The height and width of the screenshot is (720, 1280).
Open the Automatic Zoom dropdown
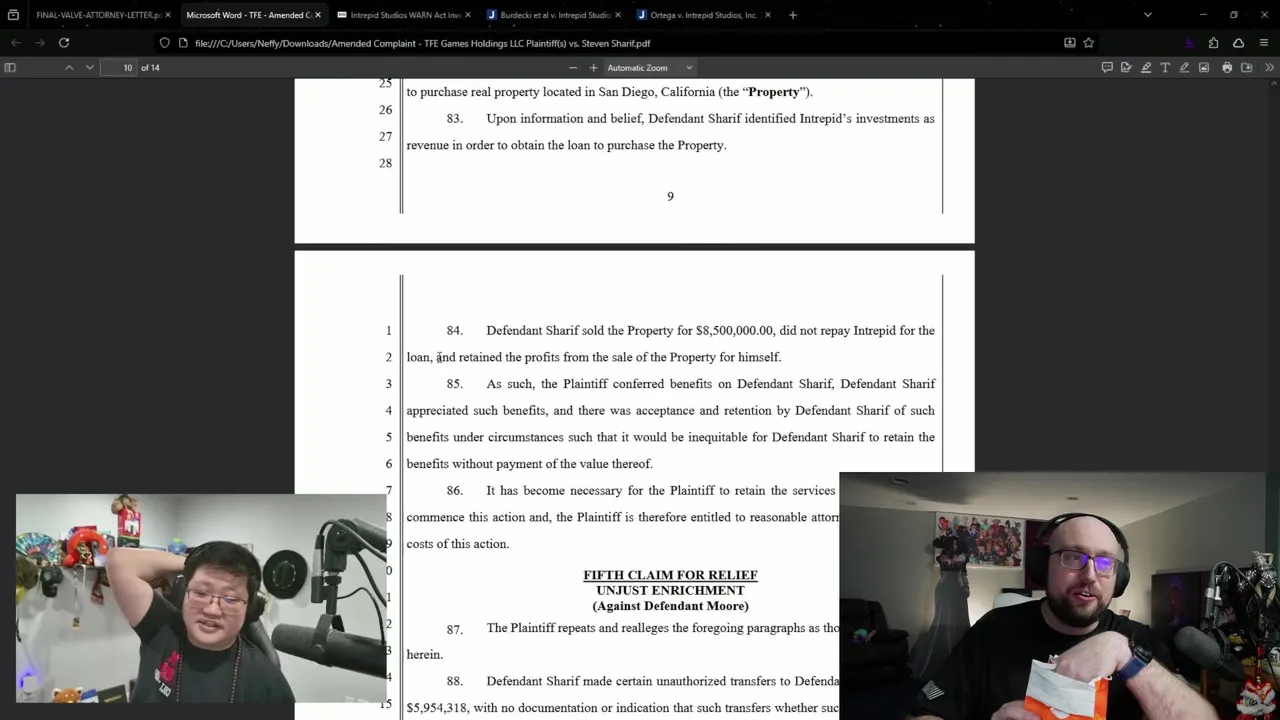[x=650, y=68]
